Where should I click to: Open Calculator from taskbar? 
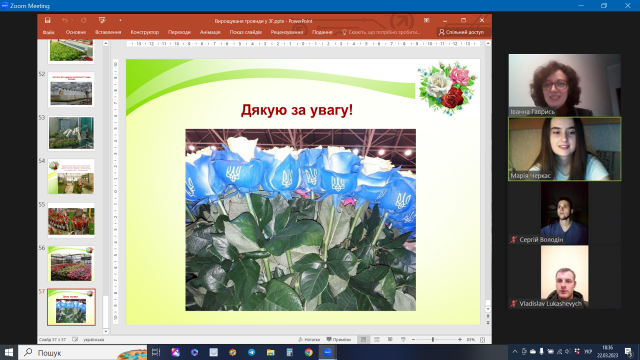[289, 352]
